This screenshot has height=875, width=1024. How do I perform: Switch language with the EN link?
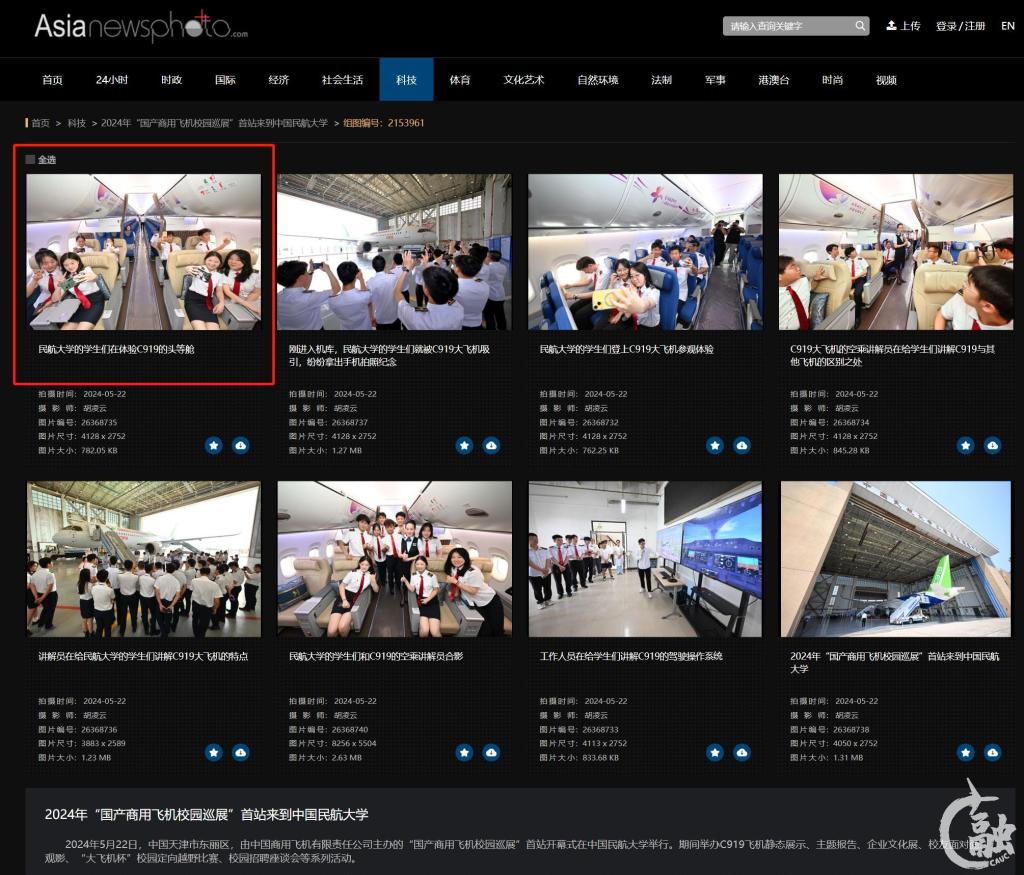click(1007, 26)
